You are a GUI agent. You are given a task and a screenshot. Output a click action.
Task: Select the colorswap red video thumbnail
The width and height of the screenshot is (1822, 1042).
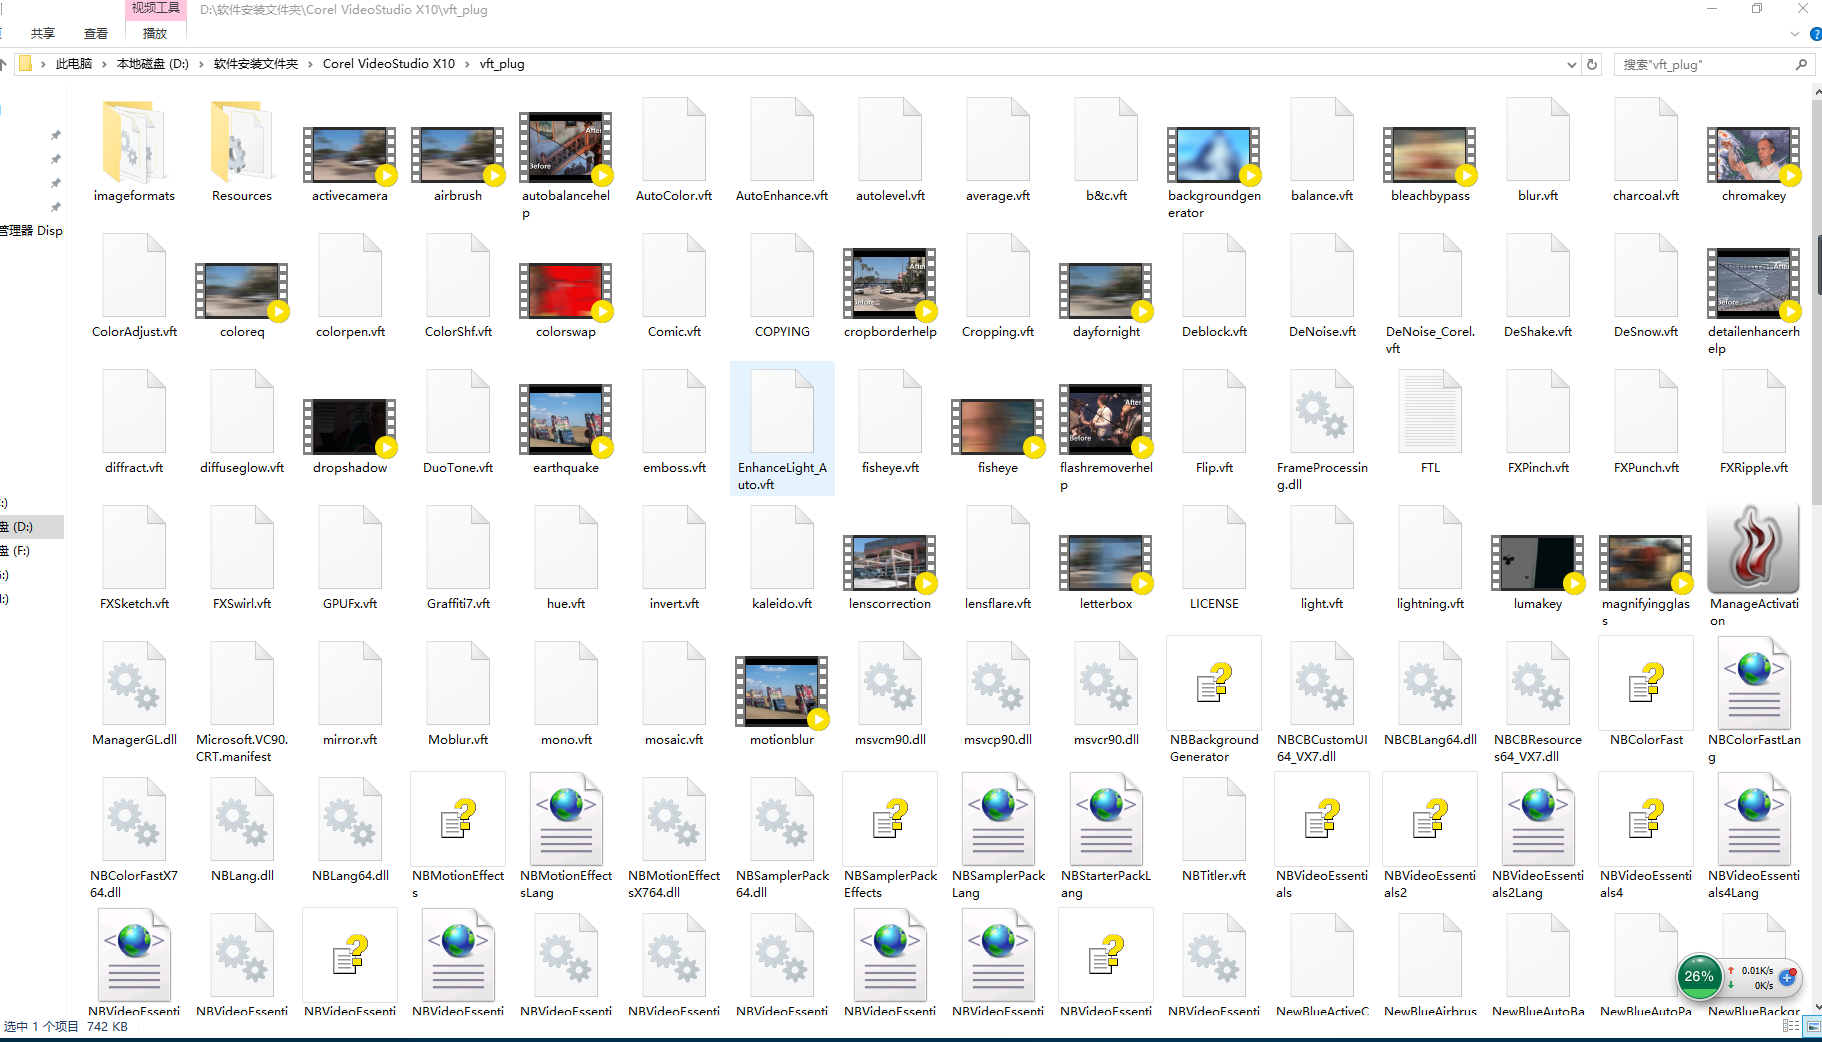tap(566, 291)
